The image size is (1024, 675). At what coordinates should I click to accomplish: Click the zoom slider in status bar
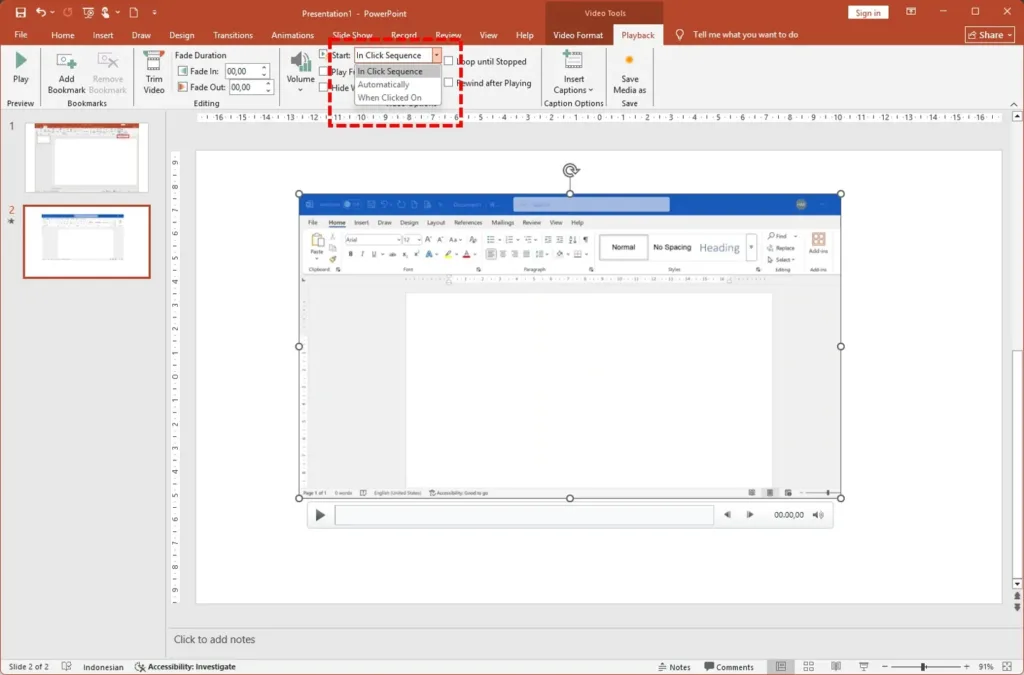coord(923,666)
